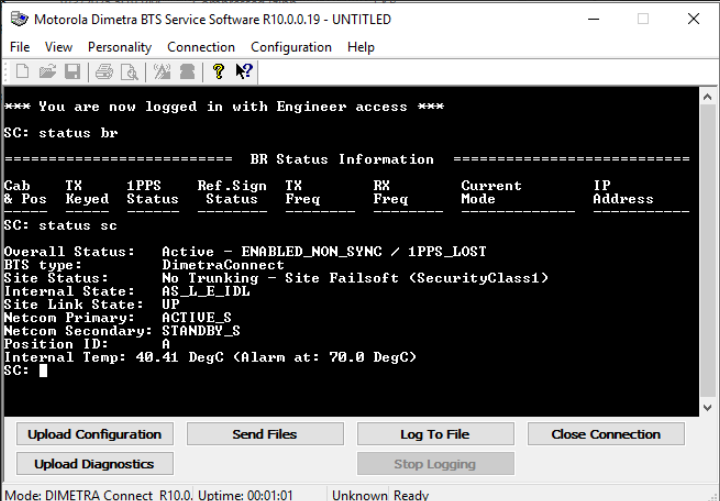Click the yellow question mark About icon
The height and width of the screenshot is (501, 720).
click(x=219, y=72)
